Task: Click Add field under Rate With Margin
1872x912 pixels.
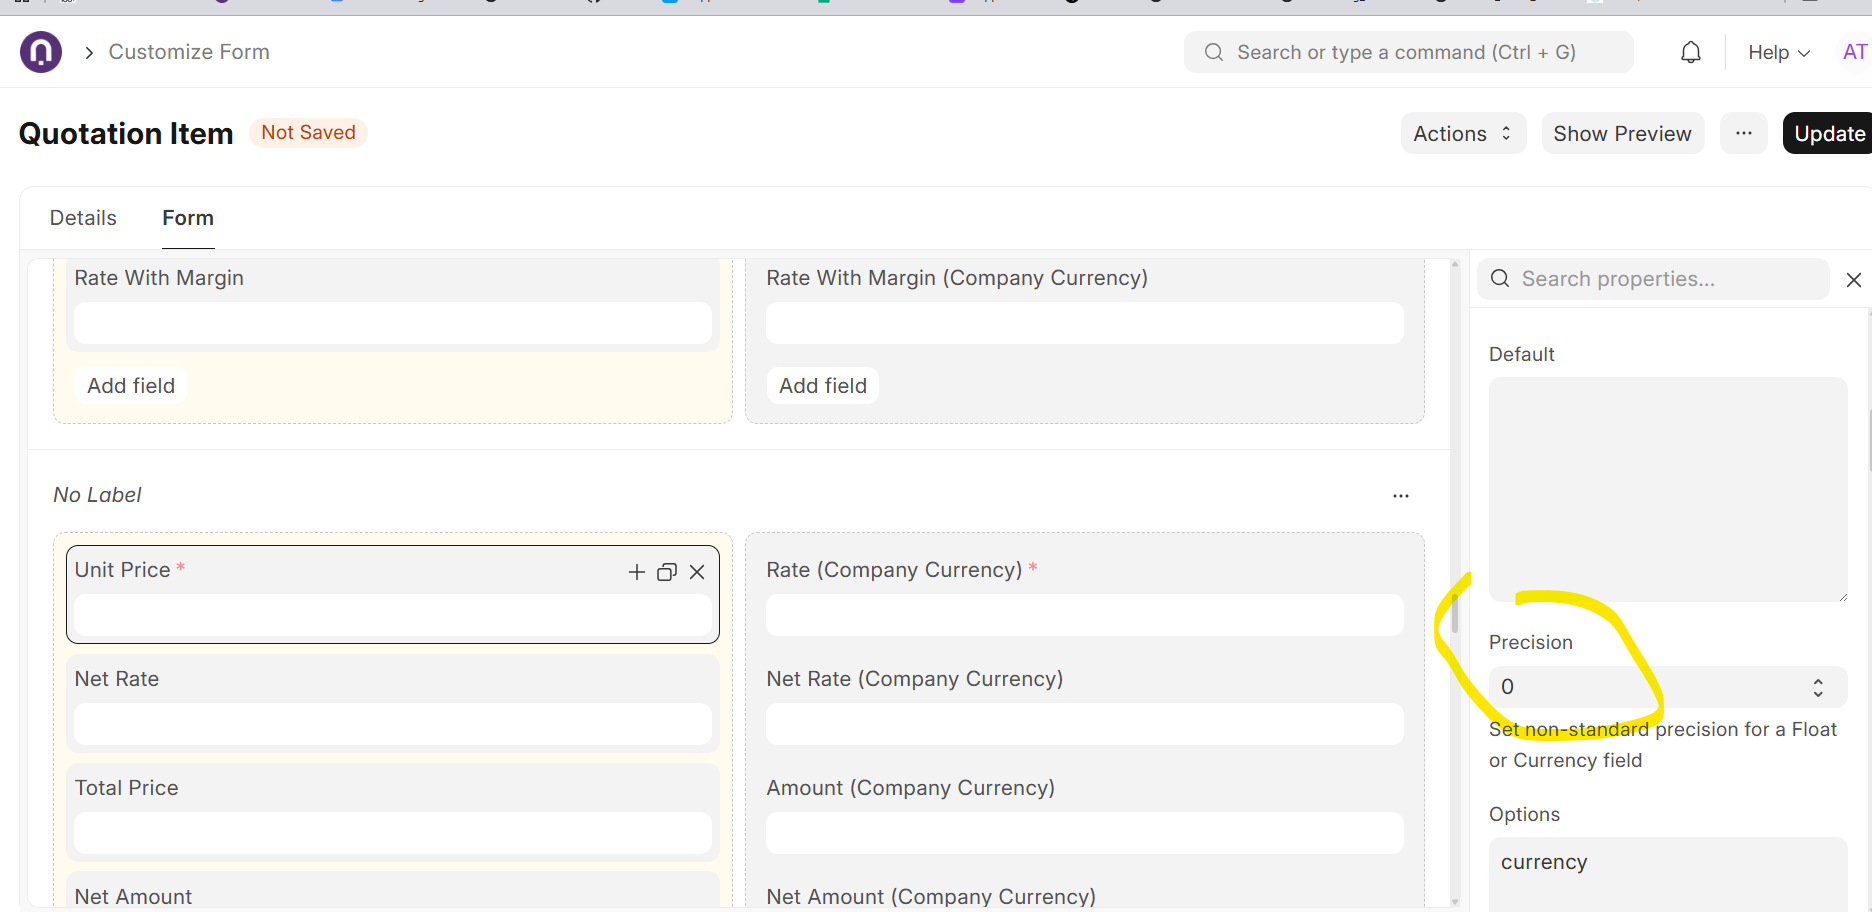Action: click(131, 386)
